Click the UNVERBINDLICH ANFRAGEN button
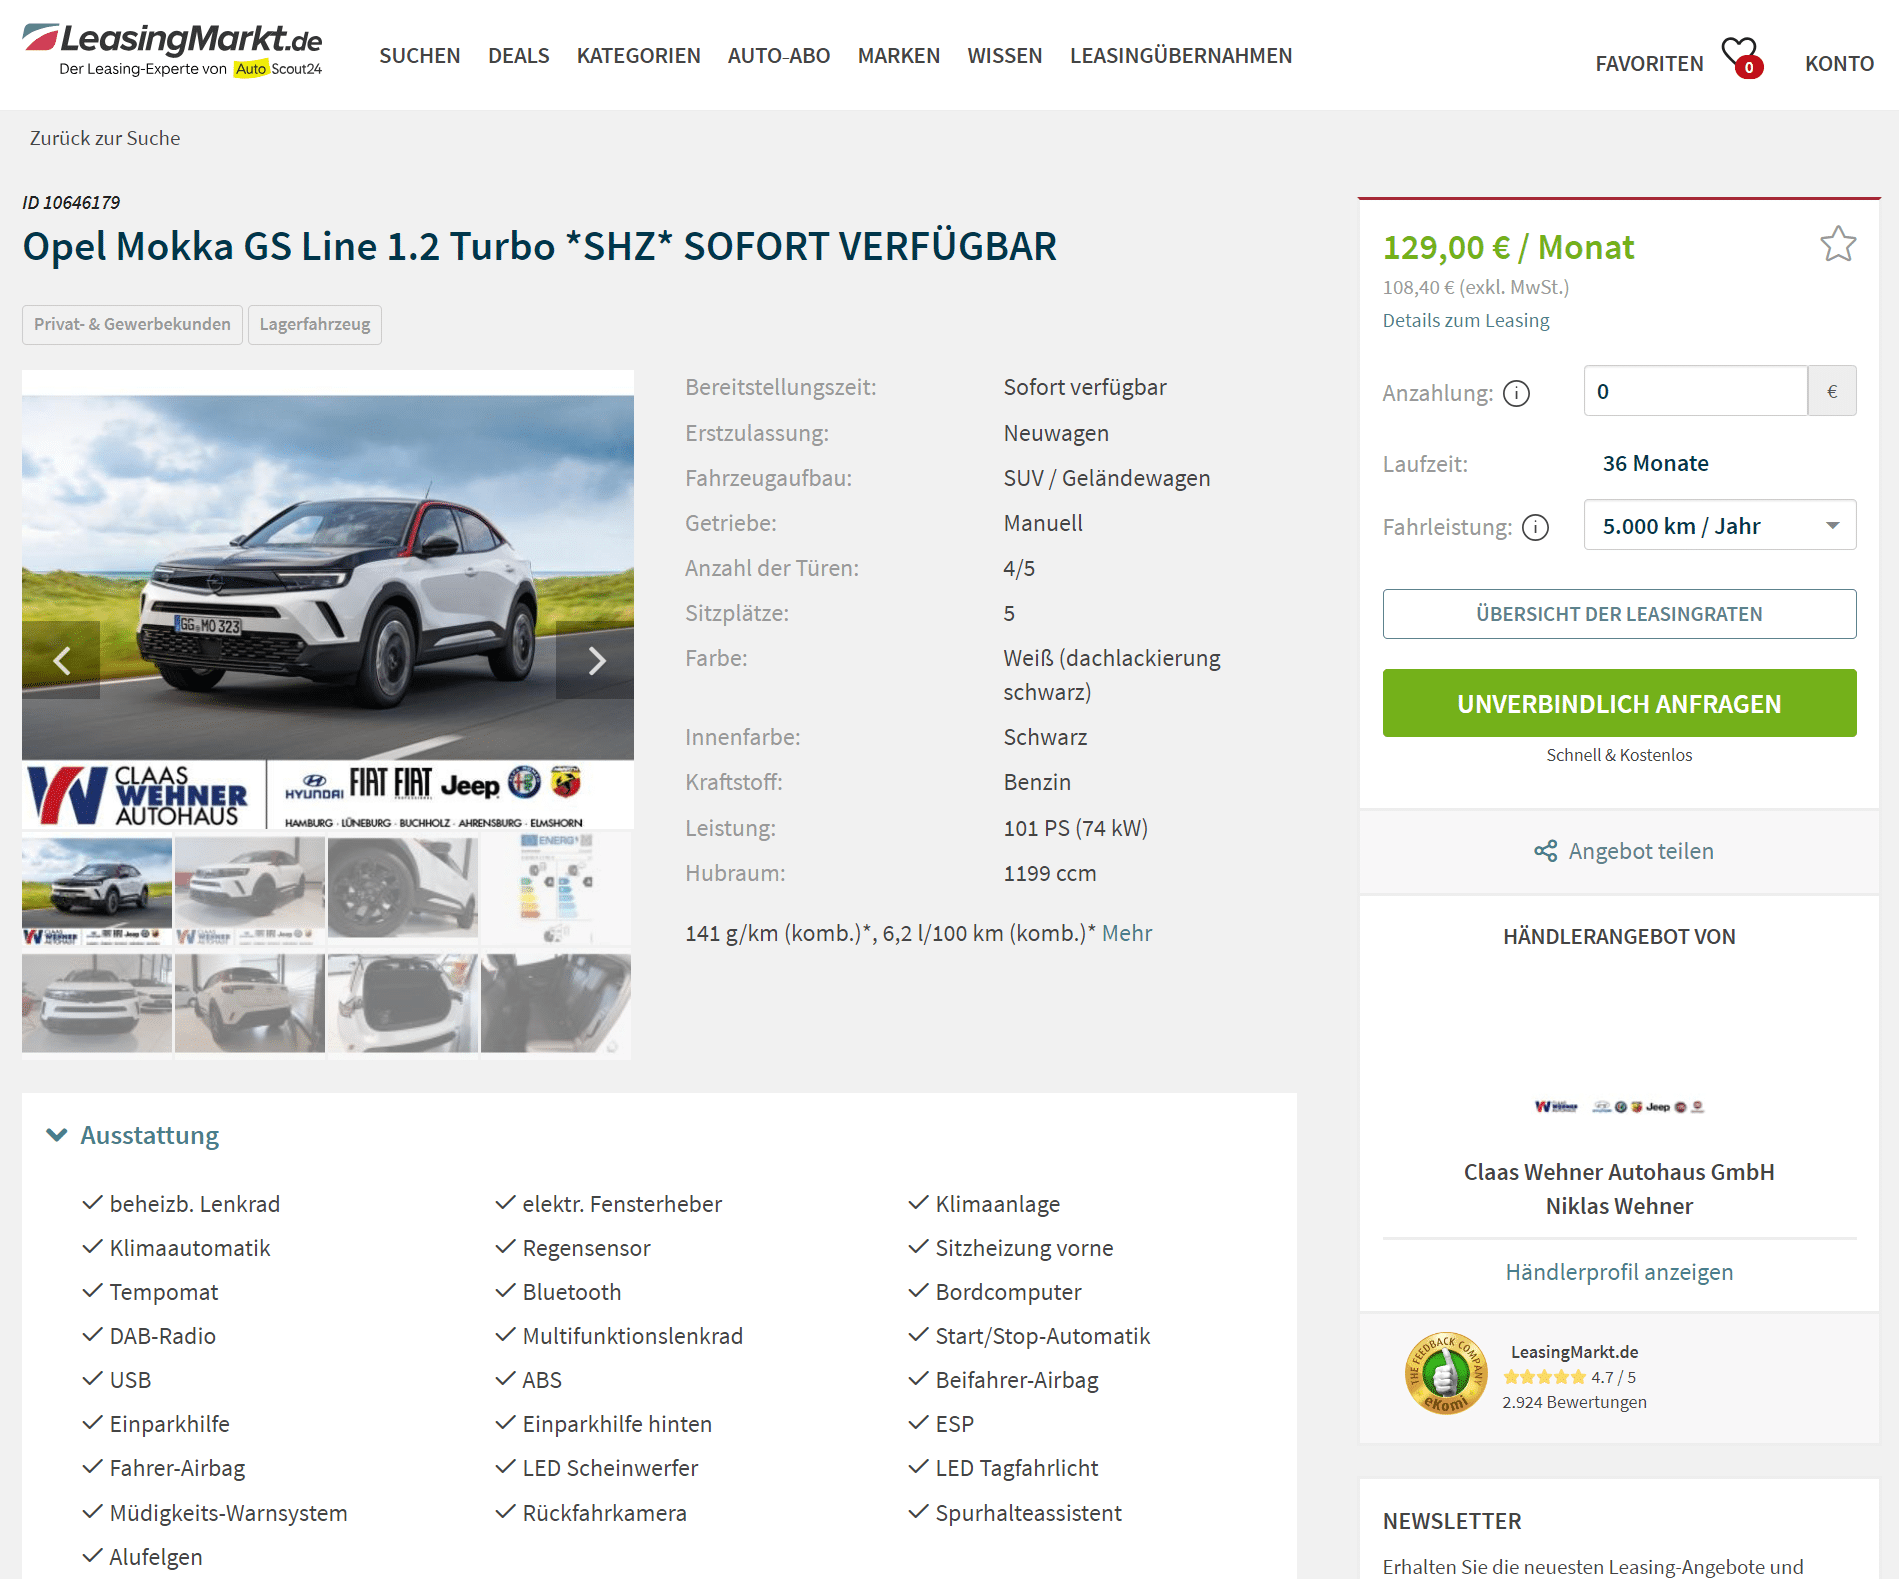This screenshot has width=1899, height=1579. click(x=1619, y=703)
